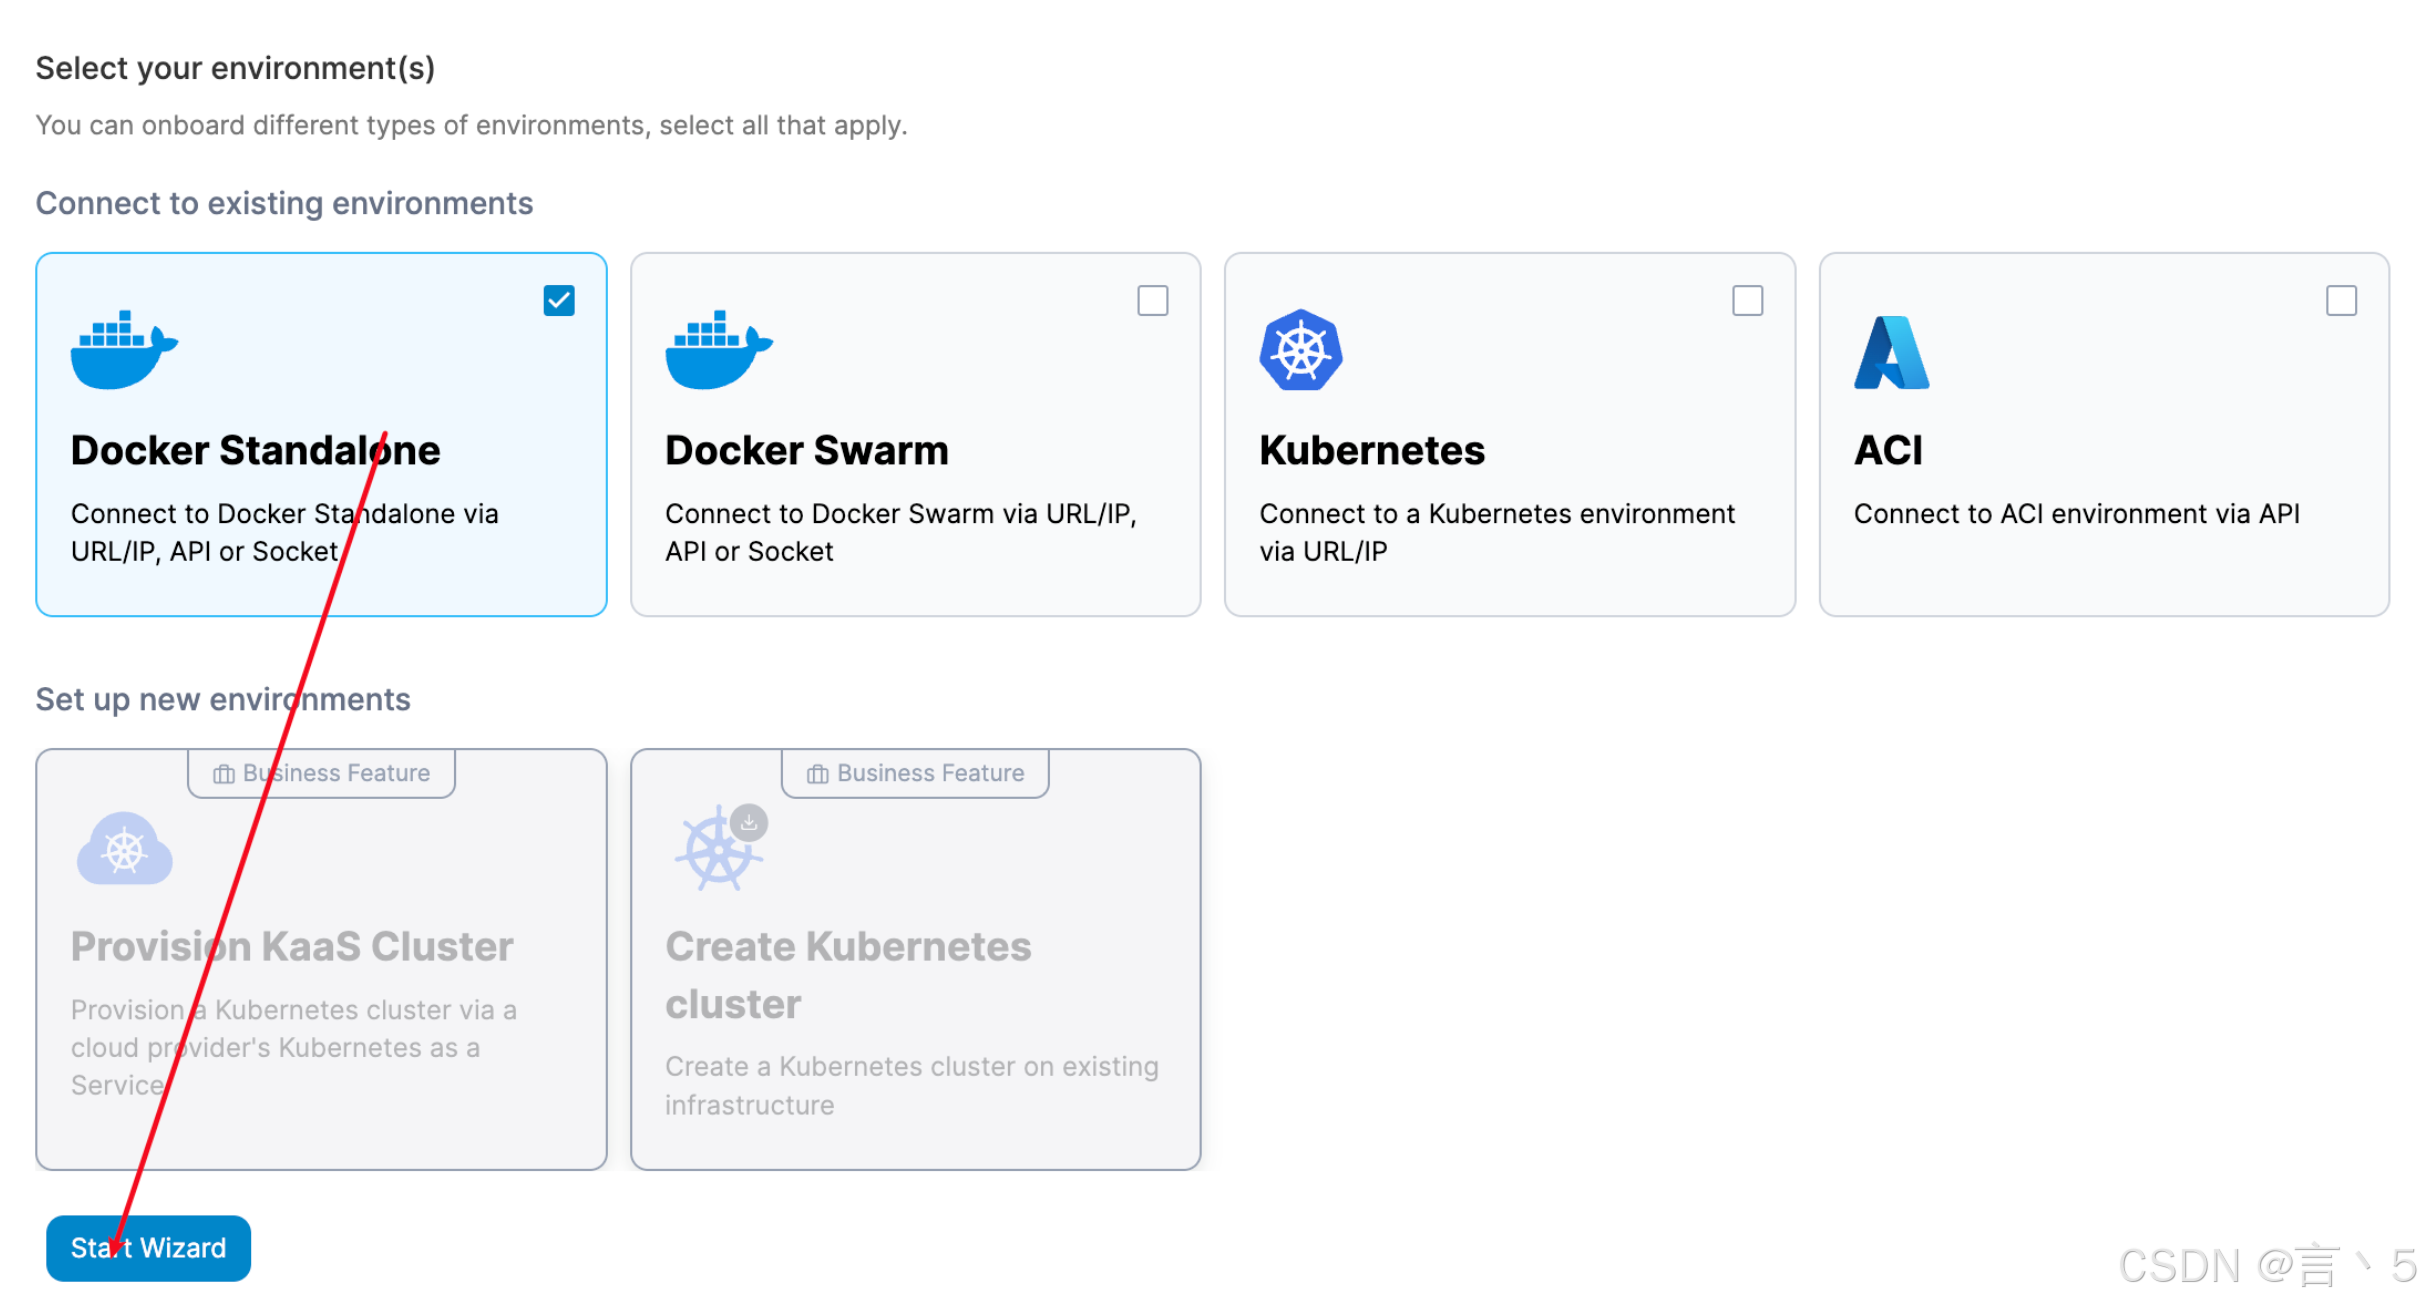Enable the ACI environment checkbox
Viewport: 2422px width, 1306px height.
click(x=2342, y=300)
